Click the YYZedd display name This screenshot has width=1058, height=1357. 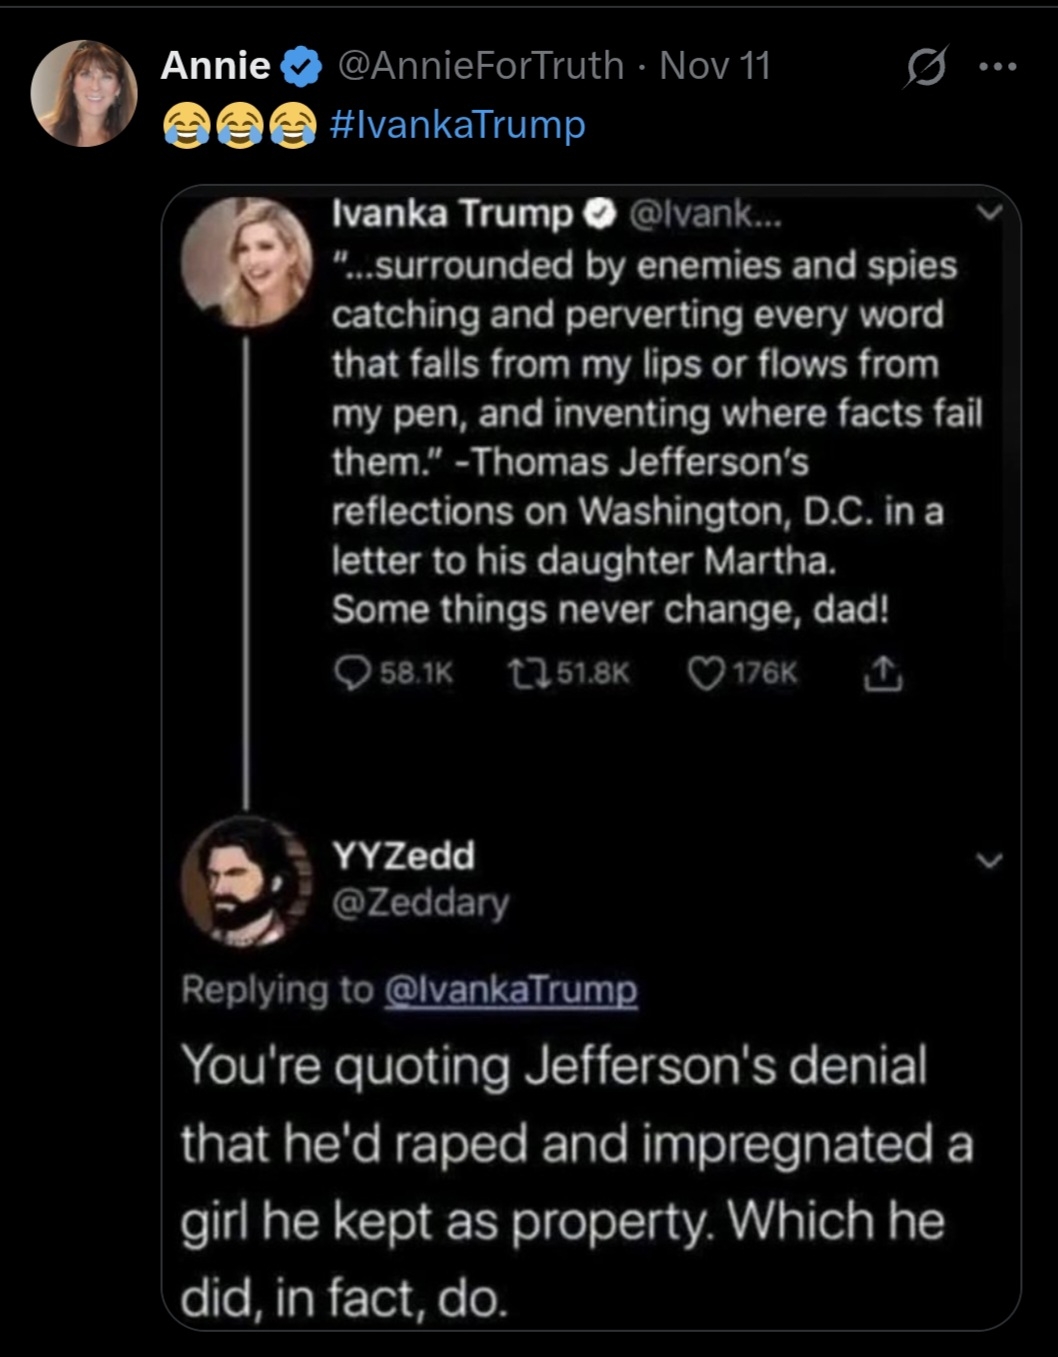403,856
